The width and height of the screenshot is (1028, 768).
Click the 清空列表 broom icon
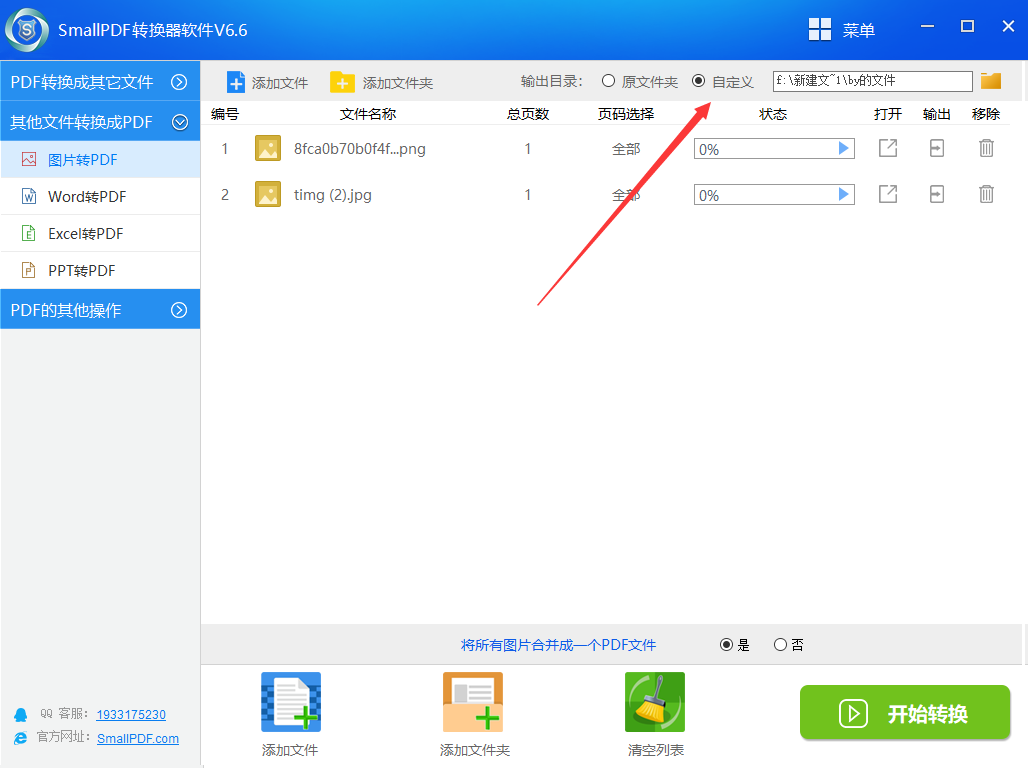click(655, 702)
